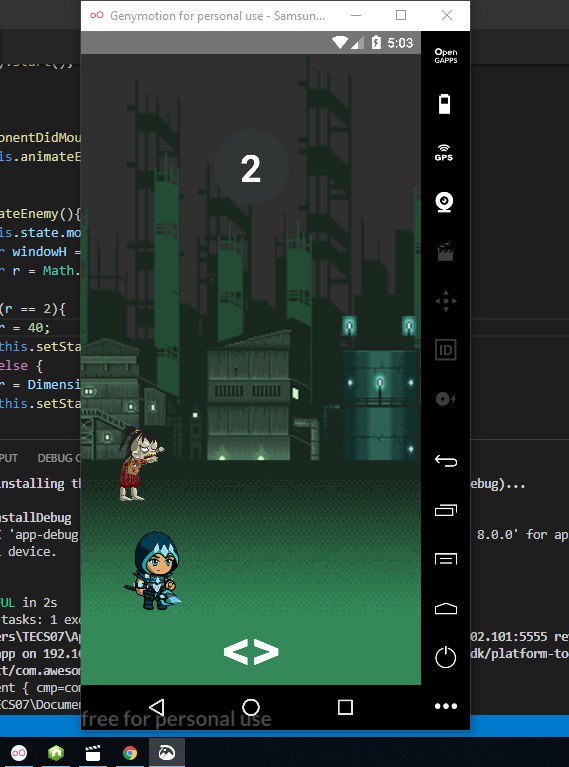Maximize the Genymotion emulator window

point(401,15)
